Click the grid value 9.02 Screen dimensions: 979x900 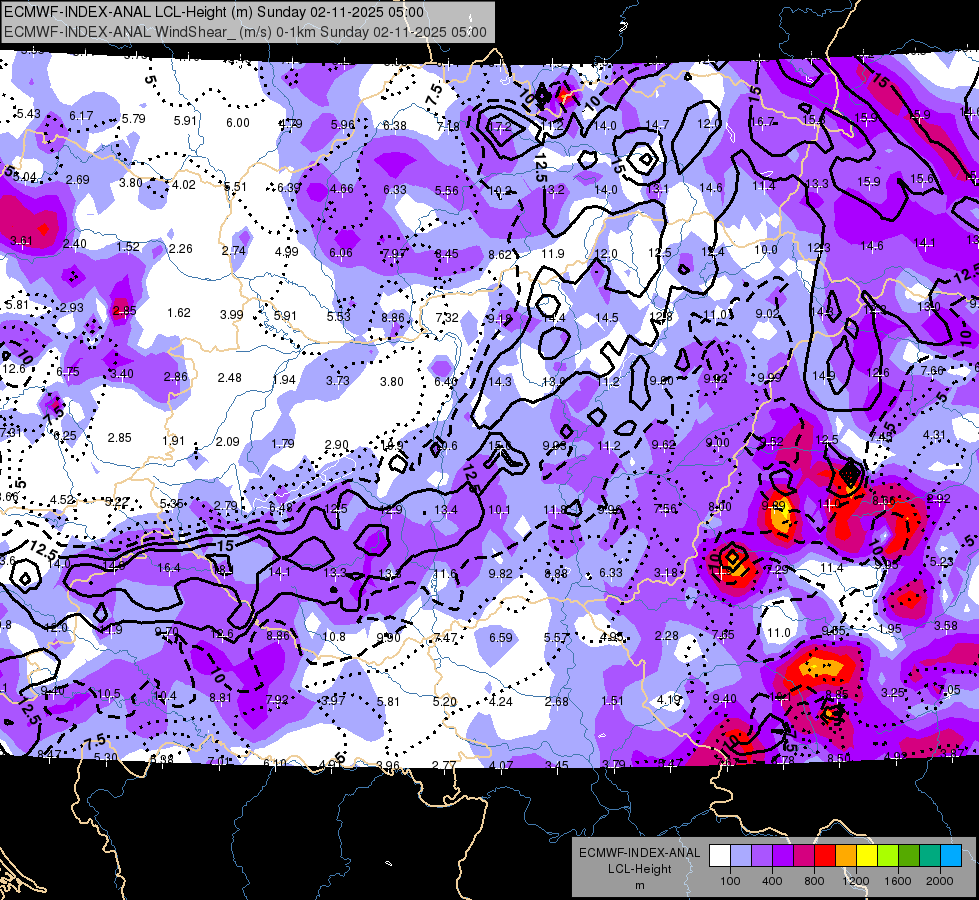[767, 314]
